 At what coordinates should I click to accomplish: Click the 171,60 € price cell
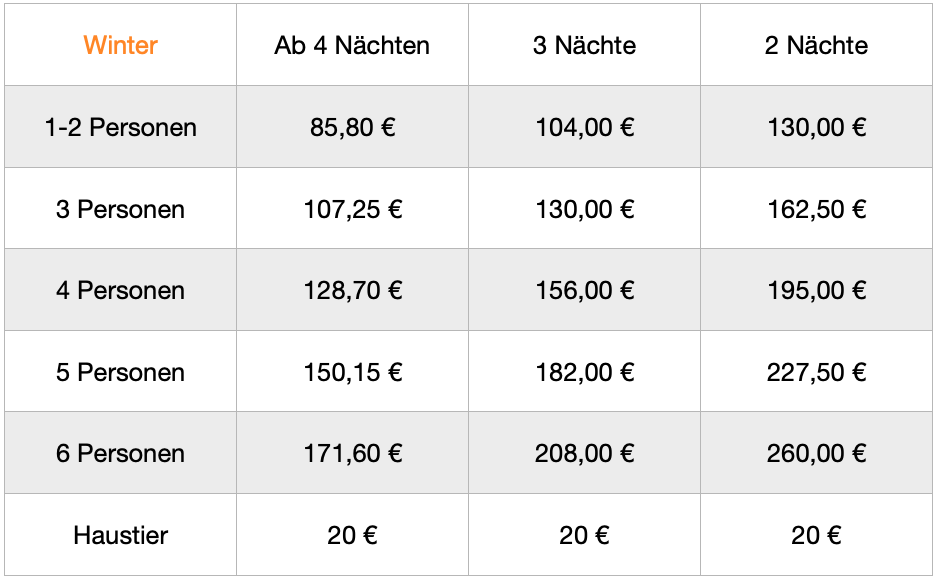click(x=352, y=453)
